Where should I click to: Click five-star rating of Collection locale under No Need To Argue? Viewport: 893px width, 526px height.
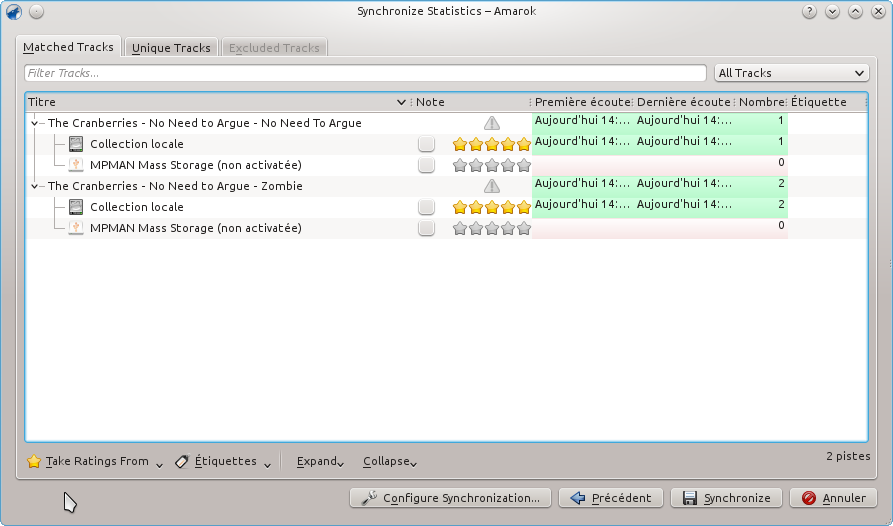point(491,145)
